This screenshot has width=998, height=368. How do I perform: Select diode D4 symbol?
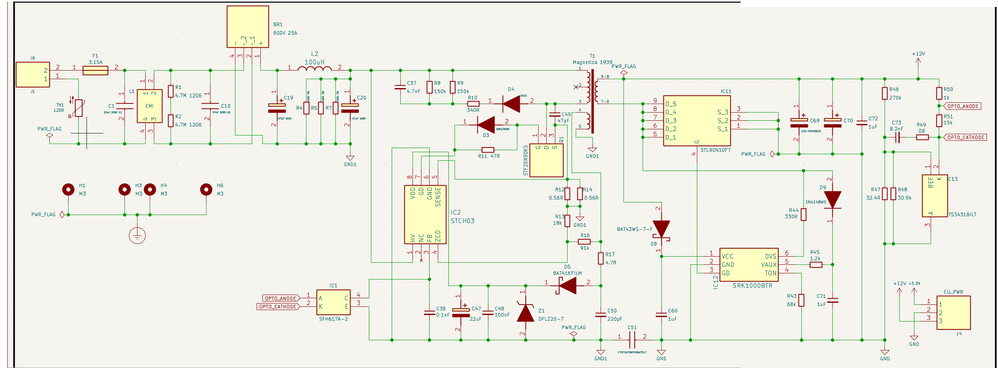click(510, 103)
